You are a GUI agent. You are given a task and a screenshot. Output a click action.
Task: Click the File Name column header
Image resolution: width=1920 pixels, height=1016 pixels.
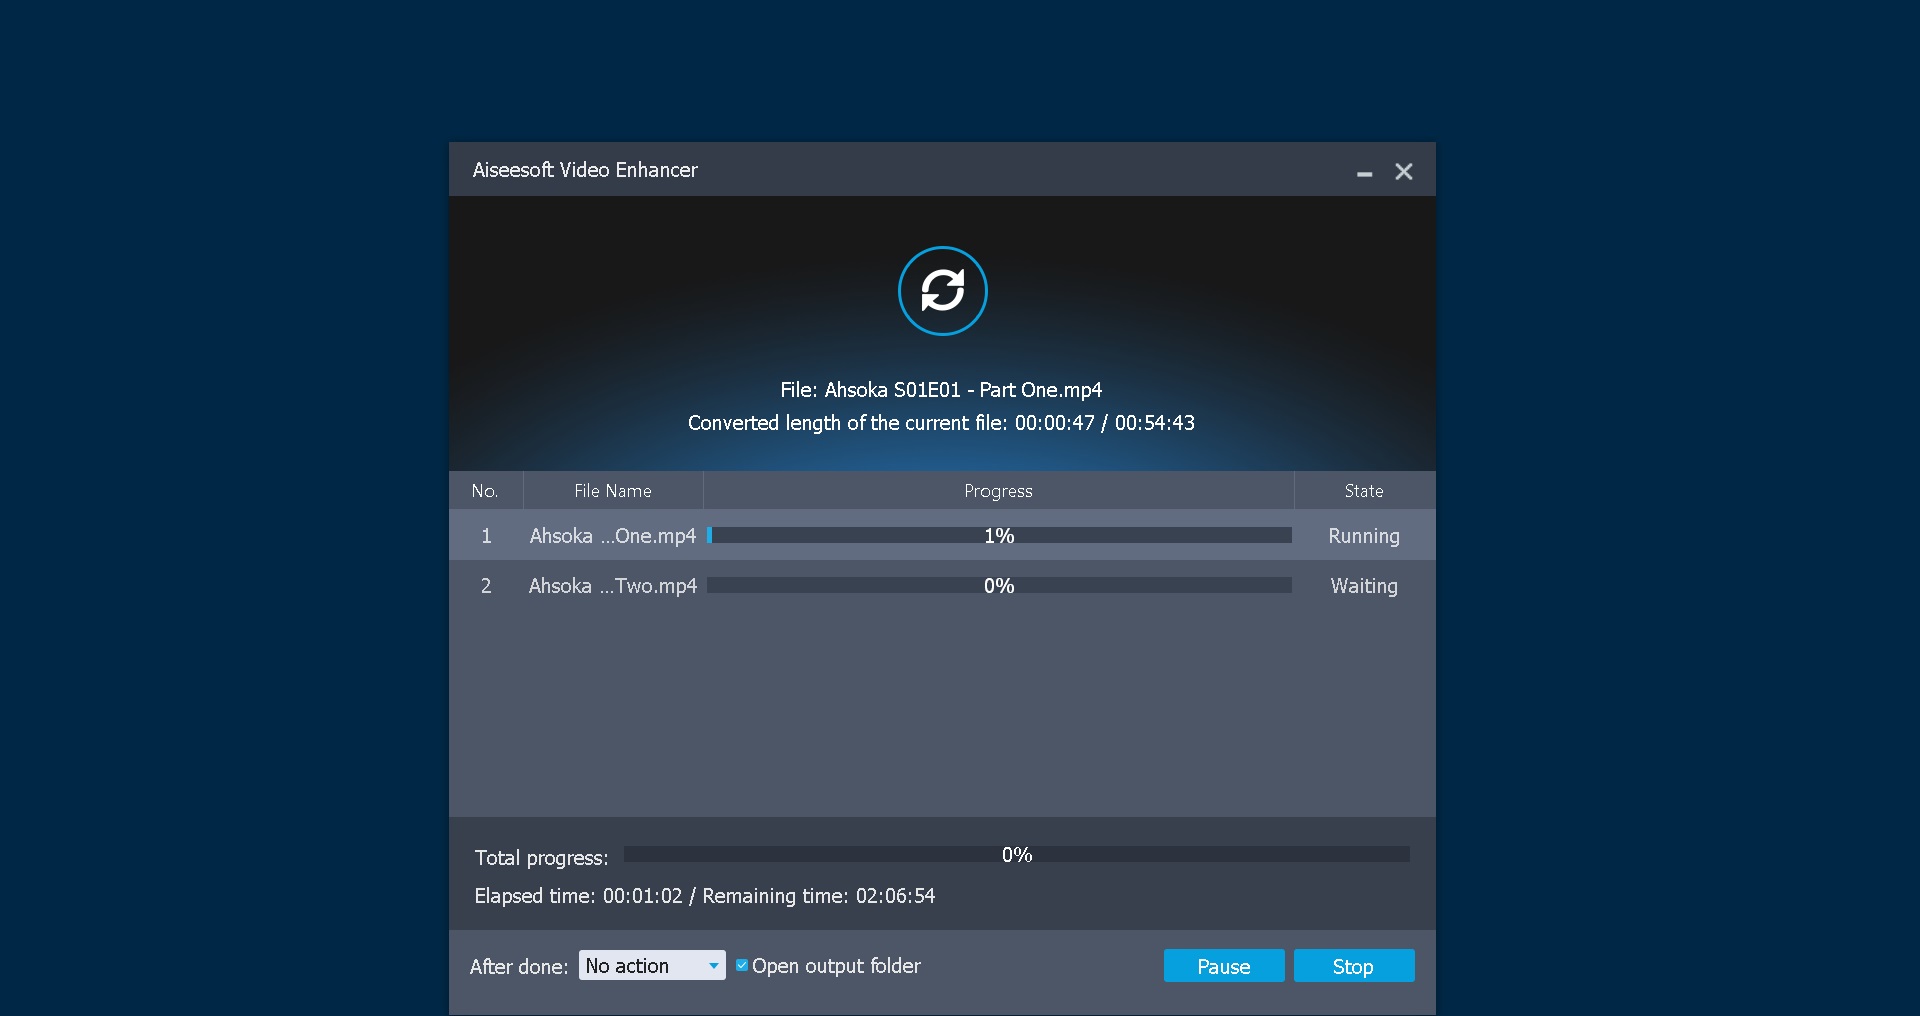pyautogui.click(x=613, y=491)
